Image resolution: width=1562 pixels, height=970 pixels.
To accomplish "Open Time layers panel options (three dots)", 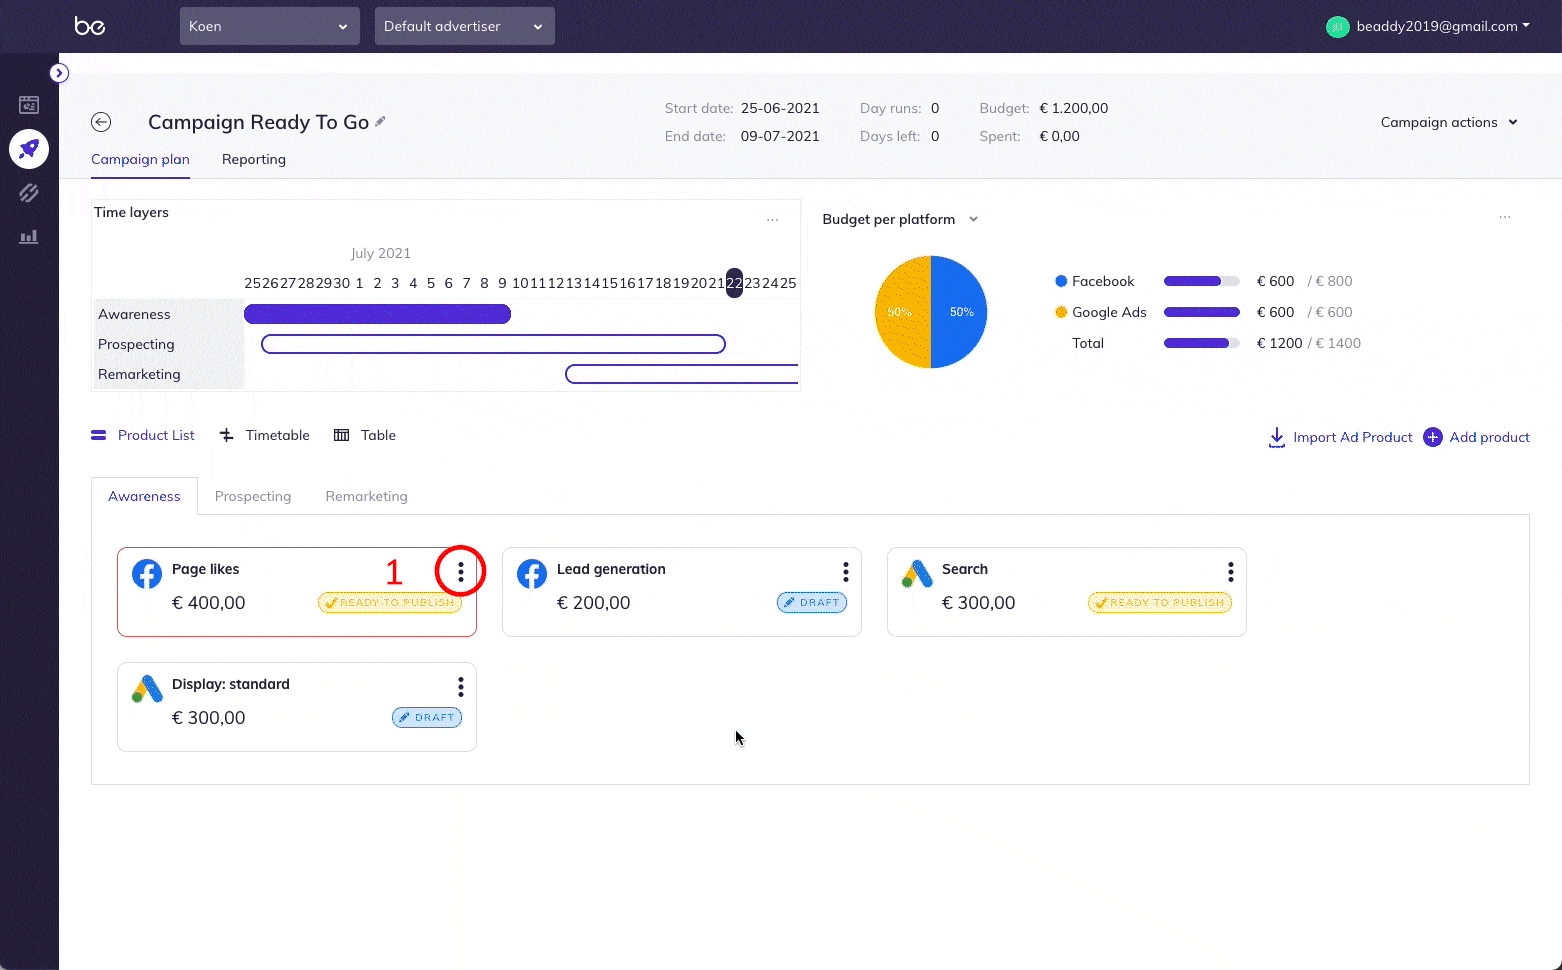I will [772, 220].
